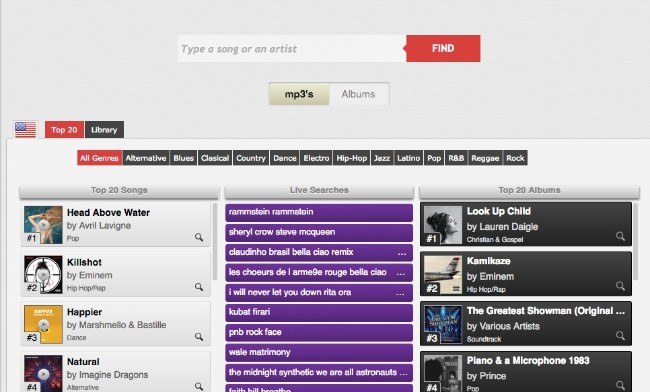Filter by Reggae genre
The height and width of the screenshot is (392, 650).
tap(485, 158)
